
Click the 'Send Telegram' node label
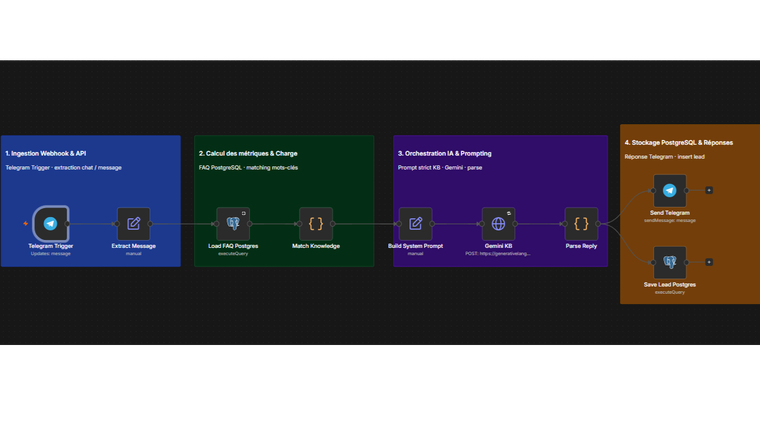tap(670, 213)
